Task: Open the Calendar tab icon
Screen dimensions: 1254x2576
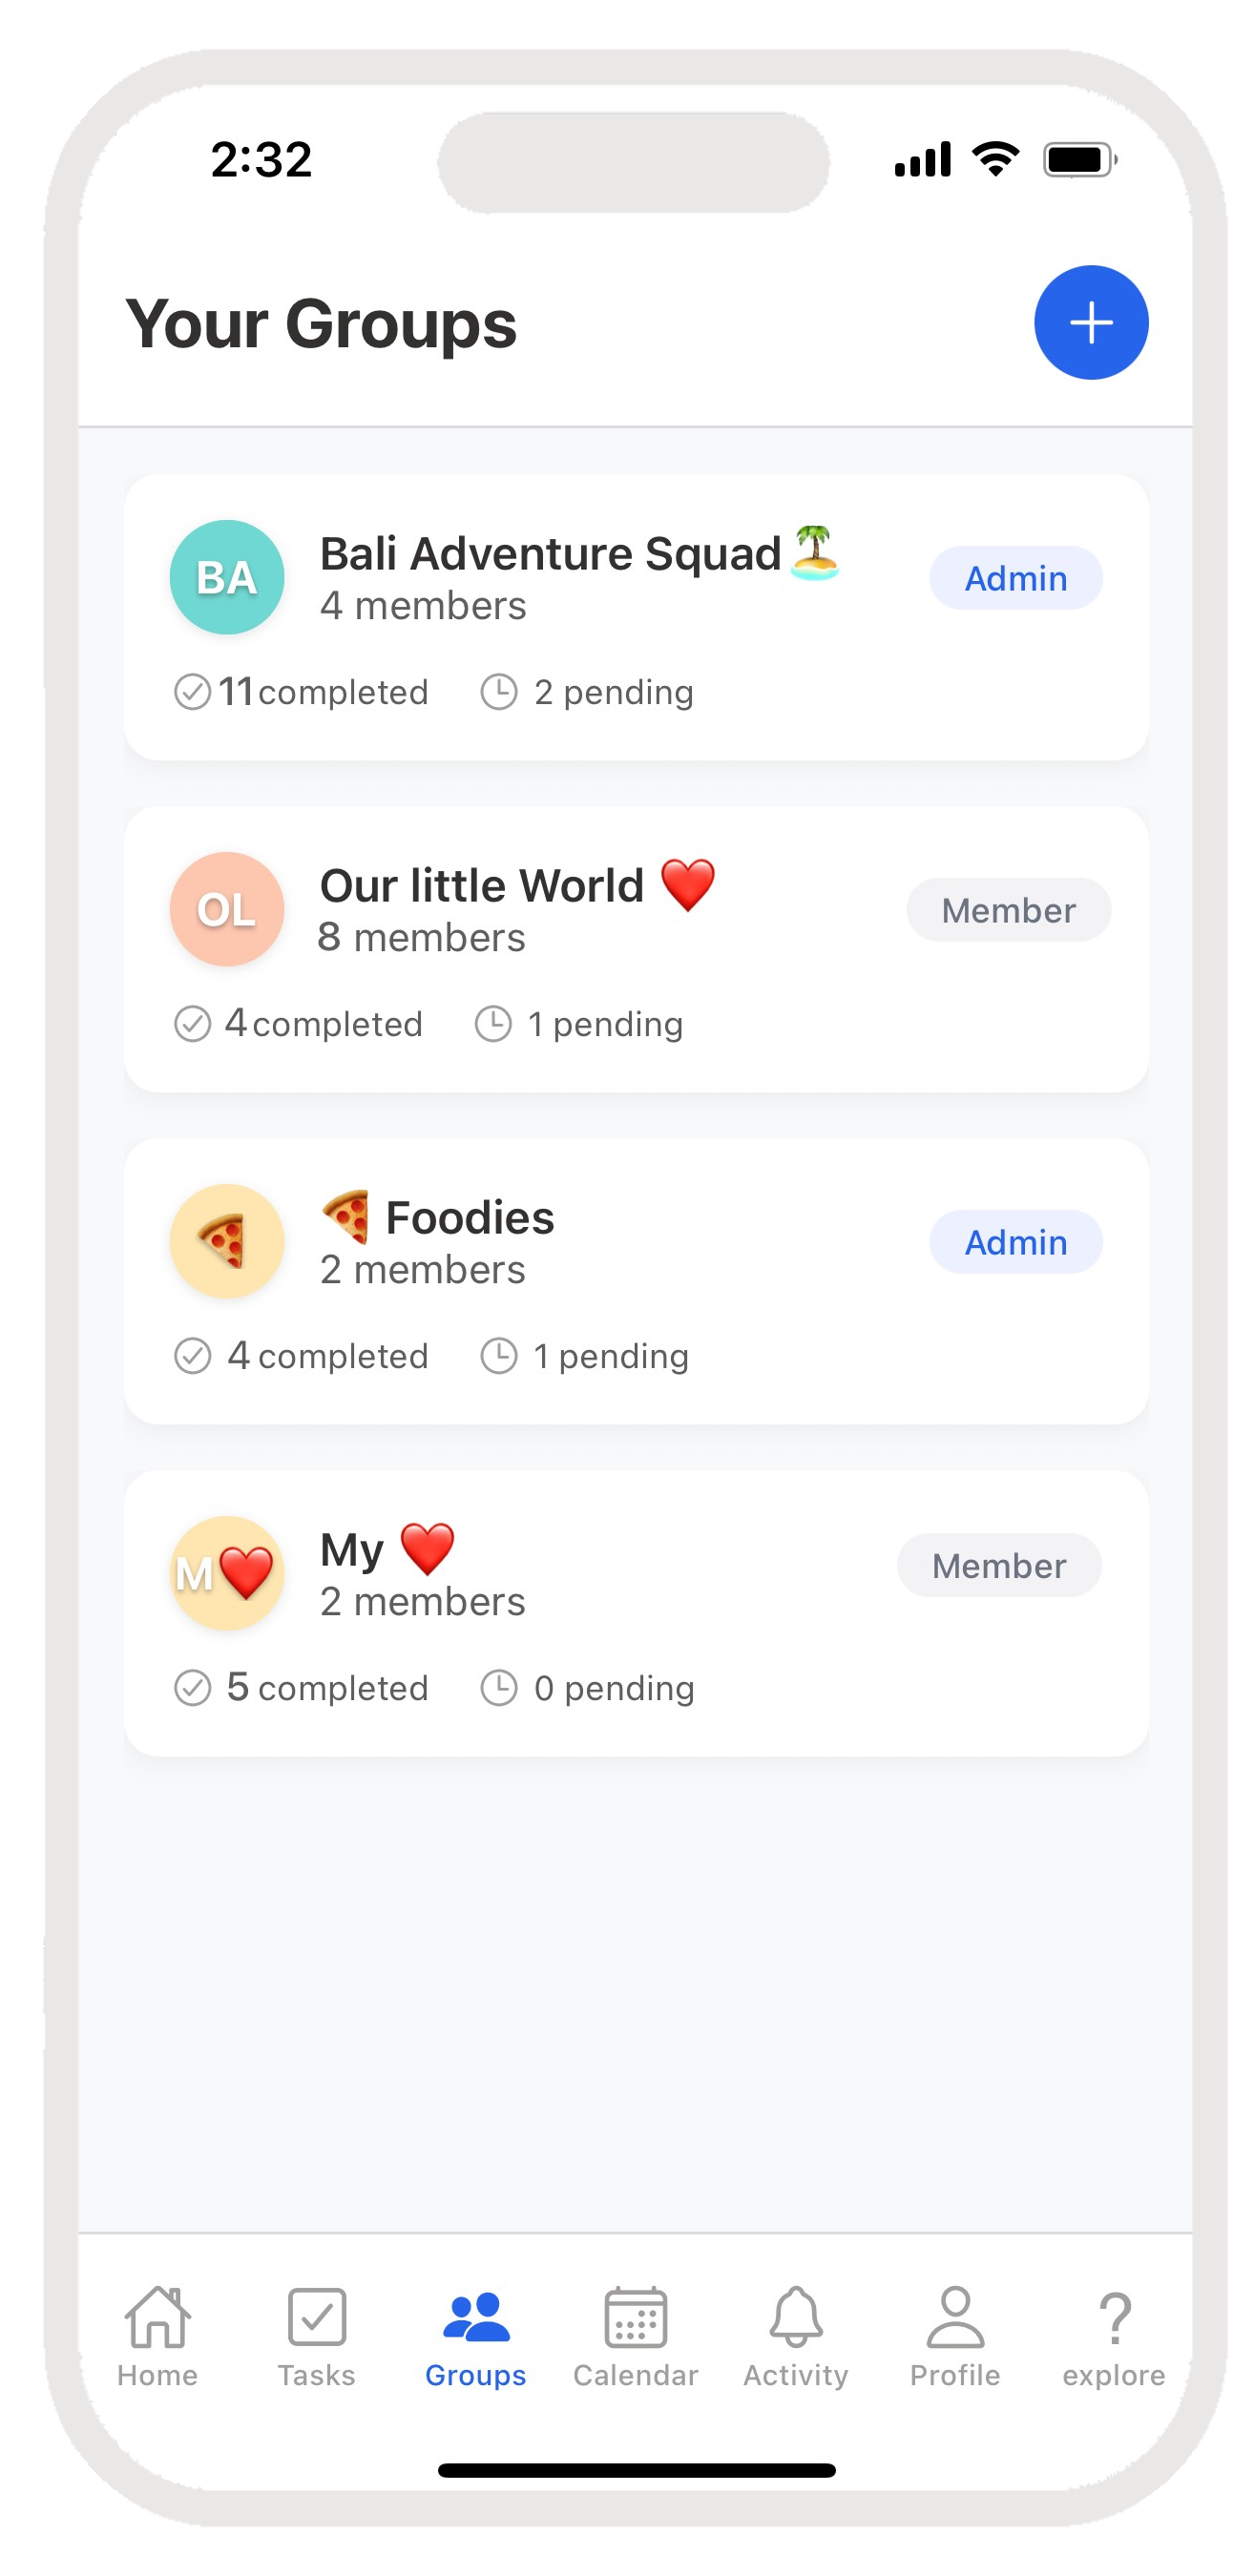Action: point(635,2318)
